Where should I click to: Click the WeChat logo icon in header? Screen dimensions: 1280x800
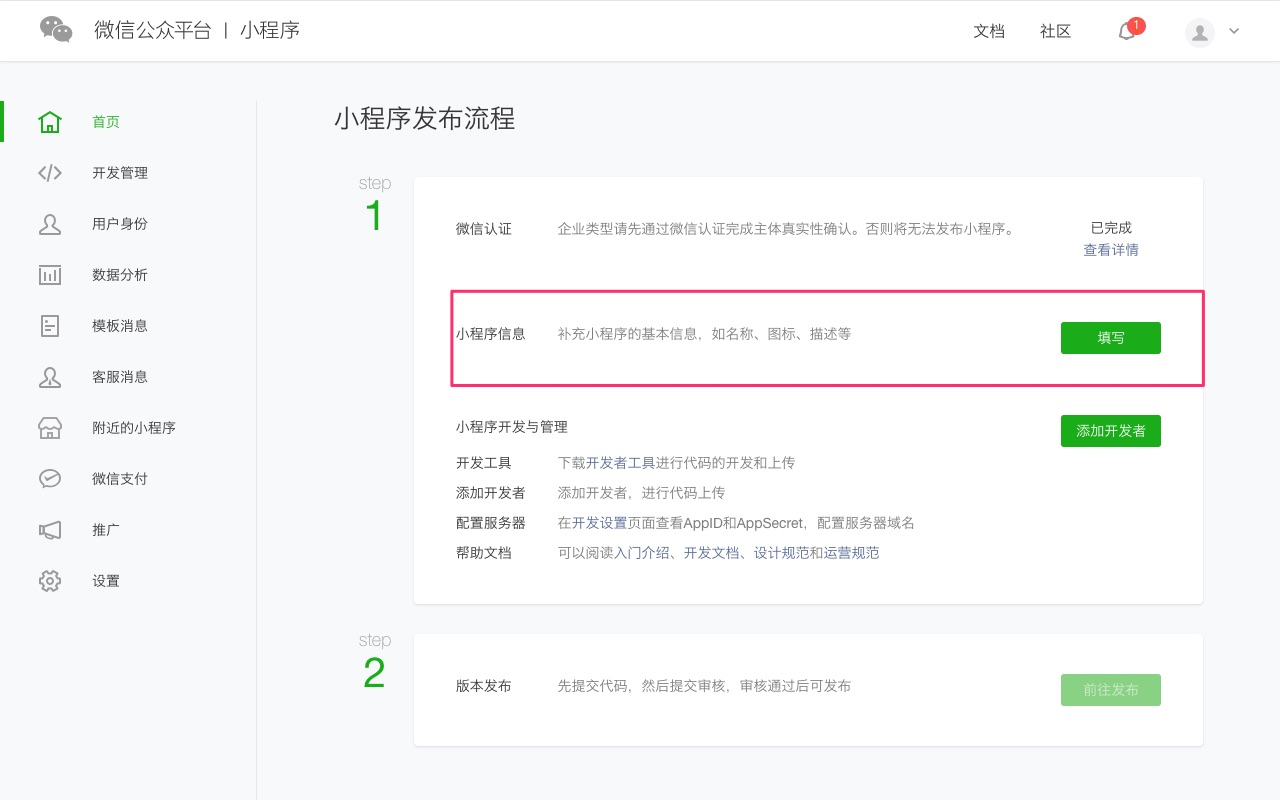pos(56,30)
